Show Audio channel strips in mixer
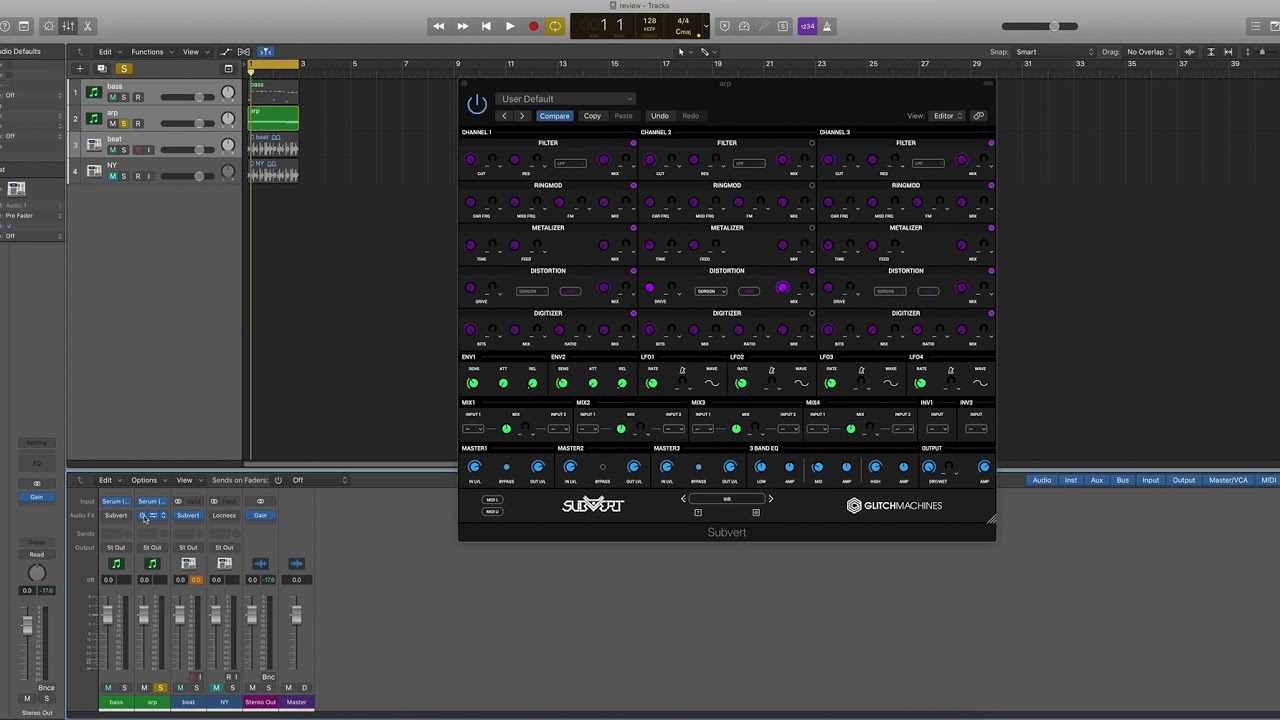This screenshot has width=1280, height=720. [1042, 480]
